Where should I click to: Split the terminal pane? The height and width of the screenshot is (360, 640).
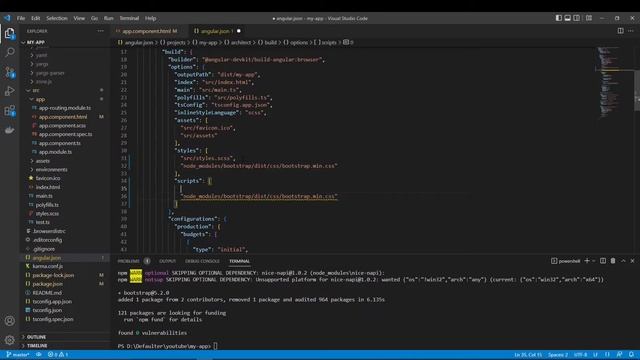tap(603, 261)
